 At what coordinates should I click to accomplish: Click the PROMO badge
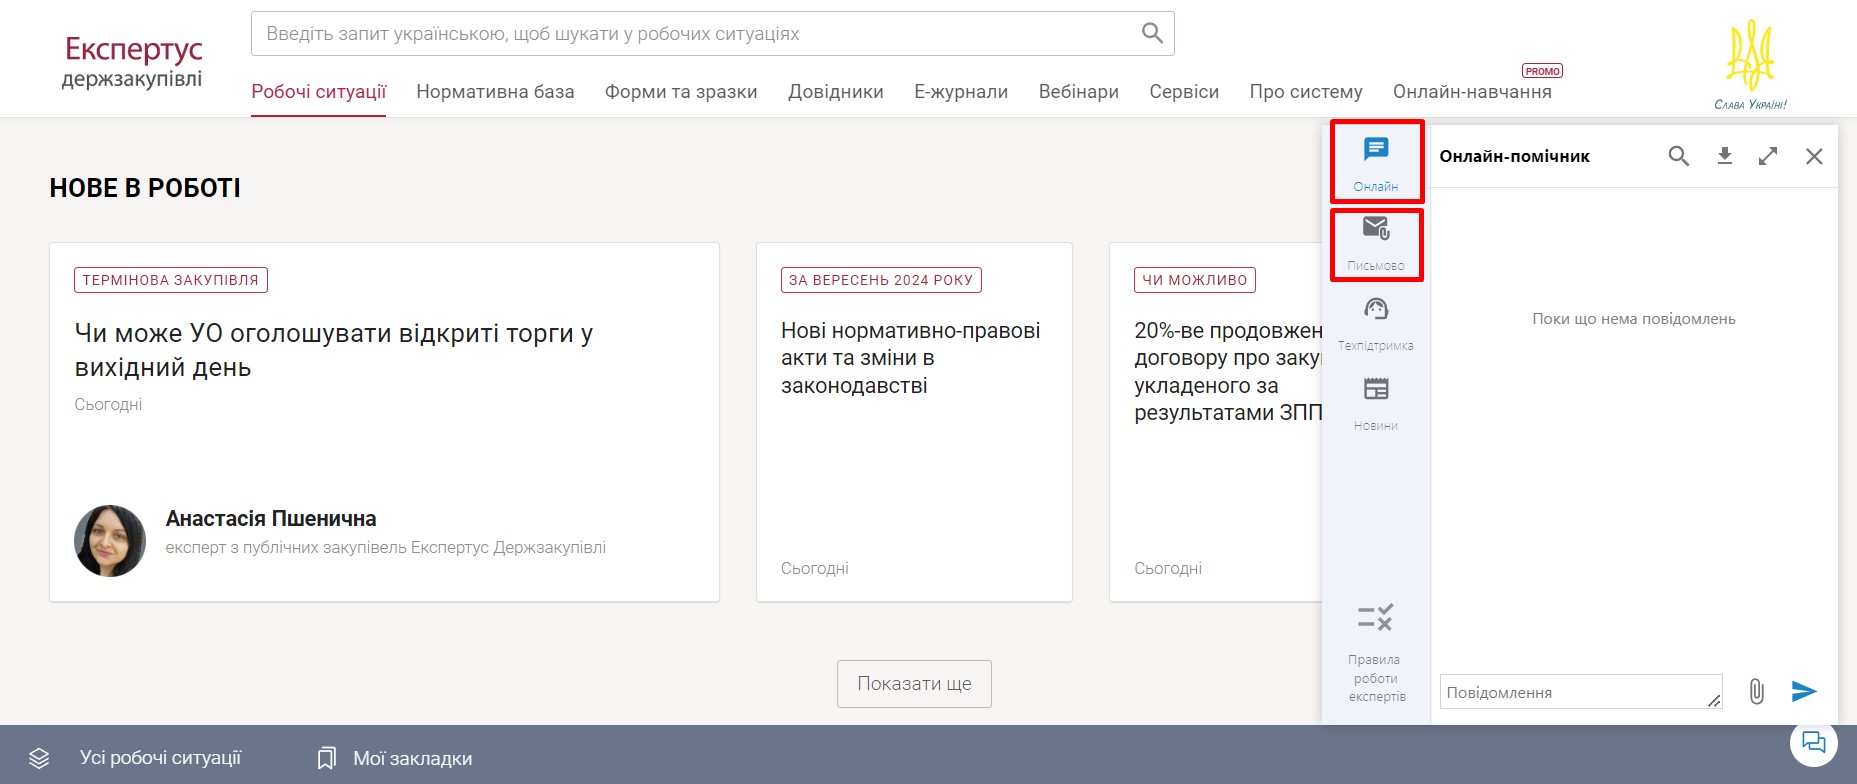[x=1542, y=71]
